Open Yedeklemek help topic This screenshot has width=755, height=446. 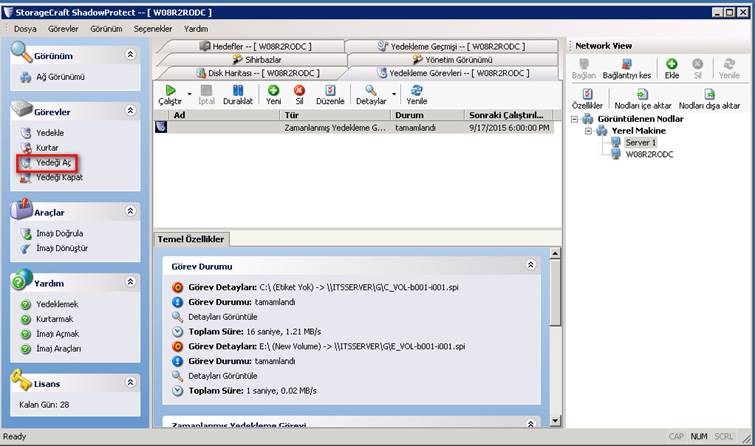57,304
